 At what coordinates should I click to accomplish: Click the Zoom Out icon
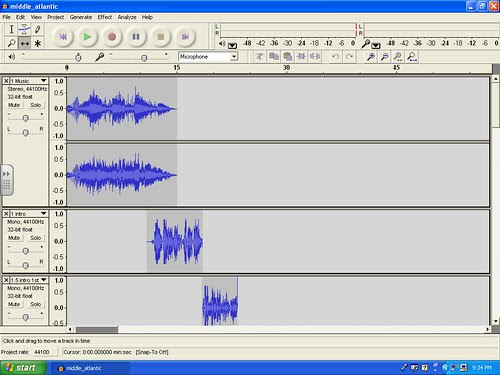pos(384,57)
